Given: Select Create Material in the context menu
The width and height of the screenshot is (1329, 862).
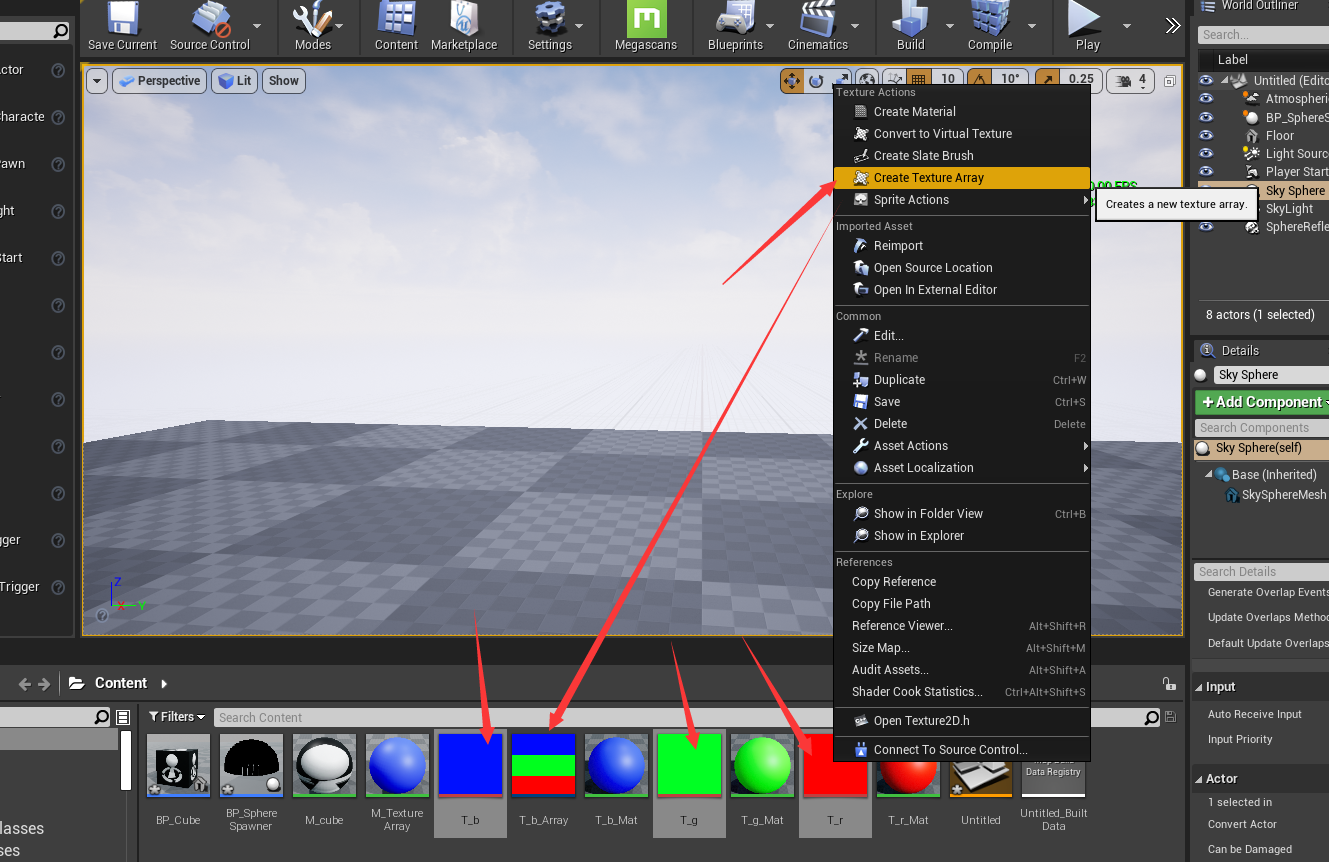Looking at the screenshot, I should [961, 112].
